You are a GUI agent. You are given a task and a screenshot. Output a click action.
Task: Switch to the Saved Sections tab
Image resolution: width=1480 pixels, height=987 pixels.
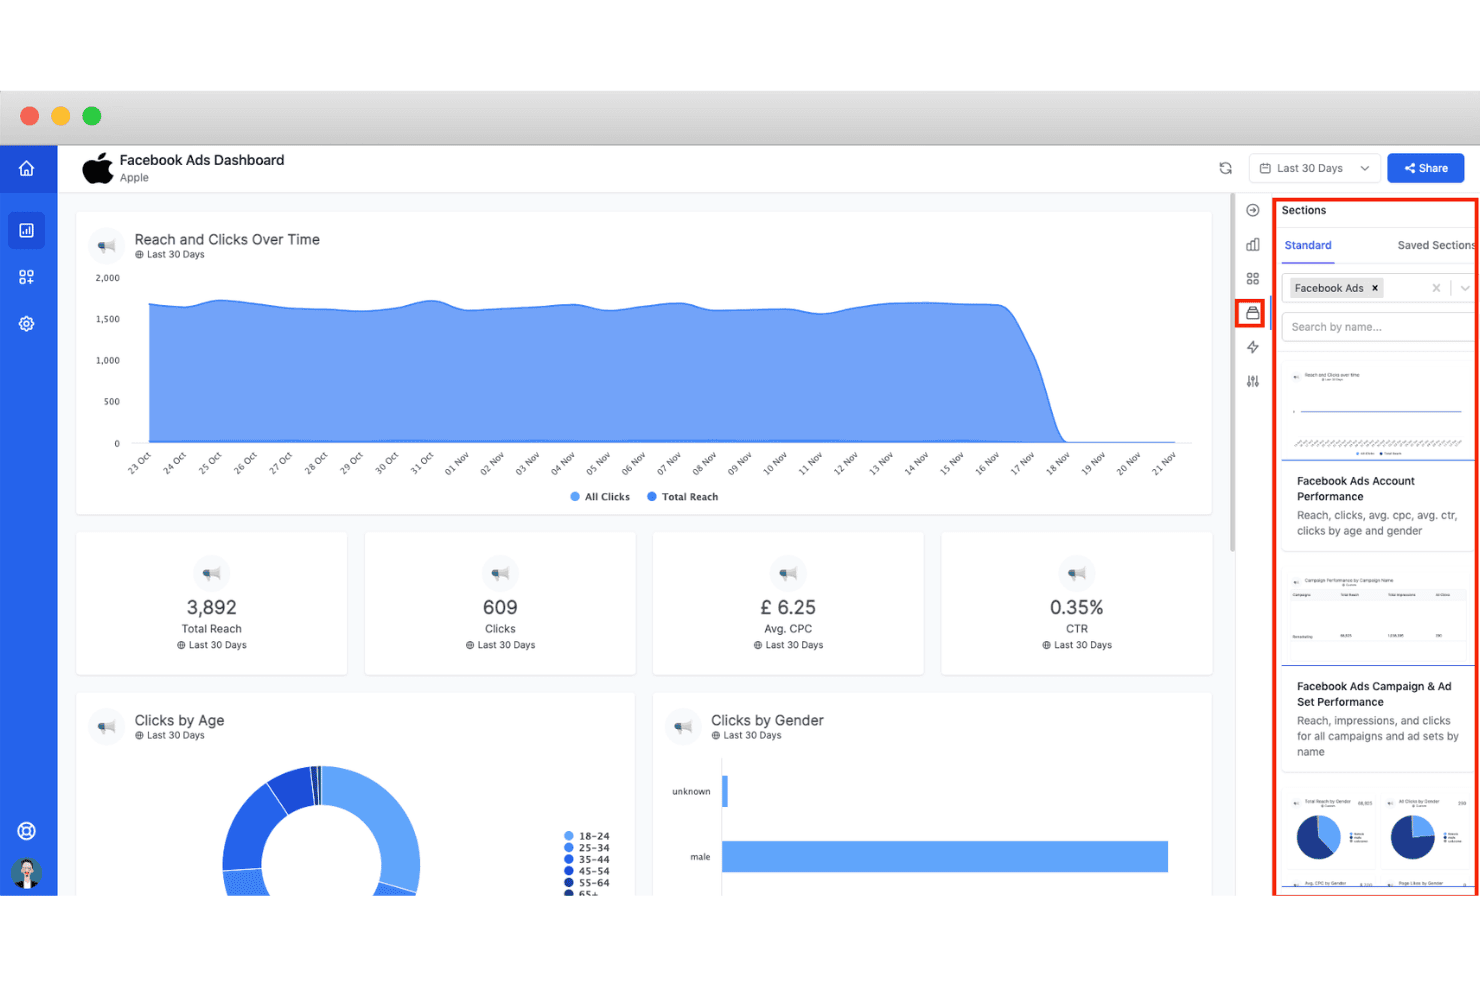click(x=1436, y=245)
